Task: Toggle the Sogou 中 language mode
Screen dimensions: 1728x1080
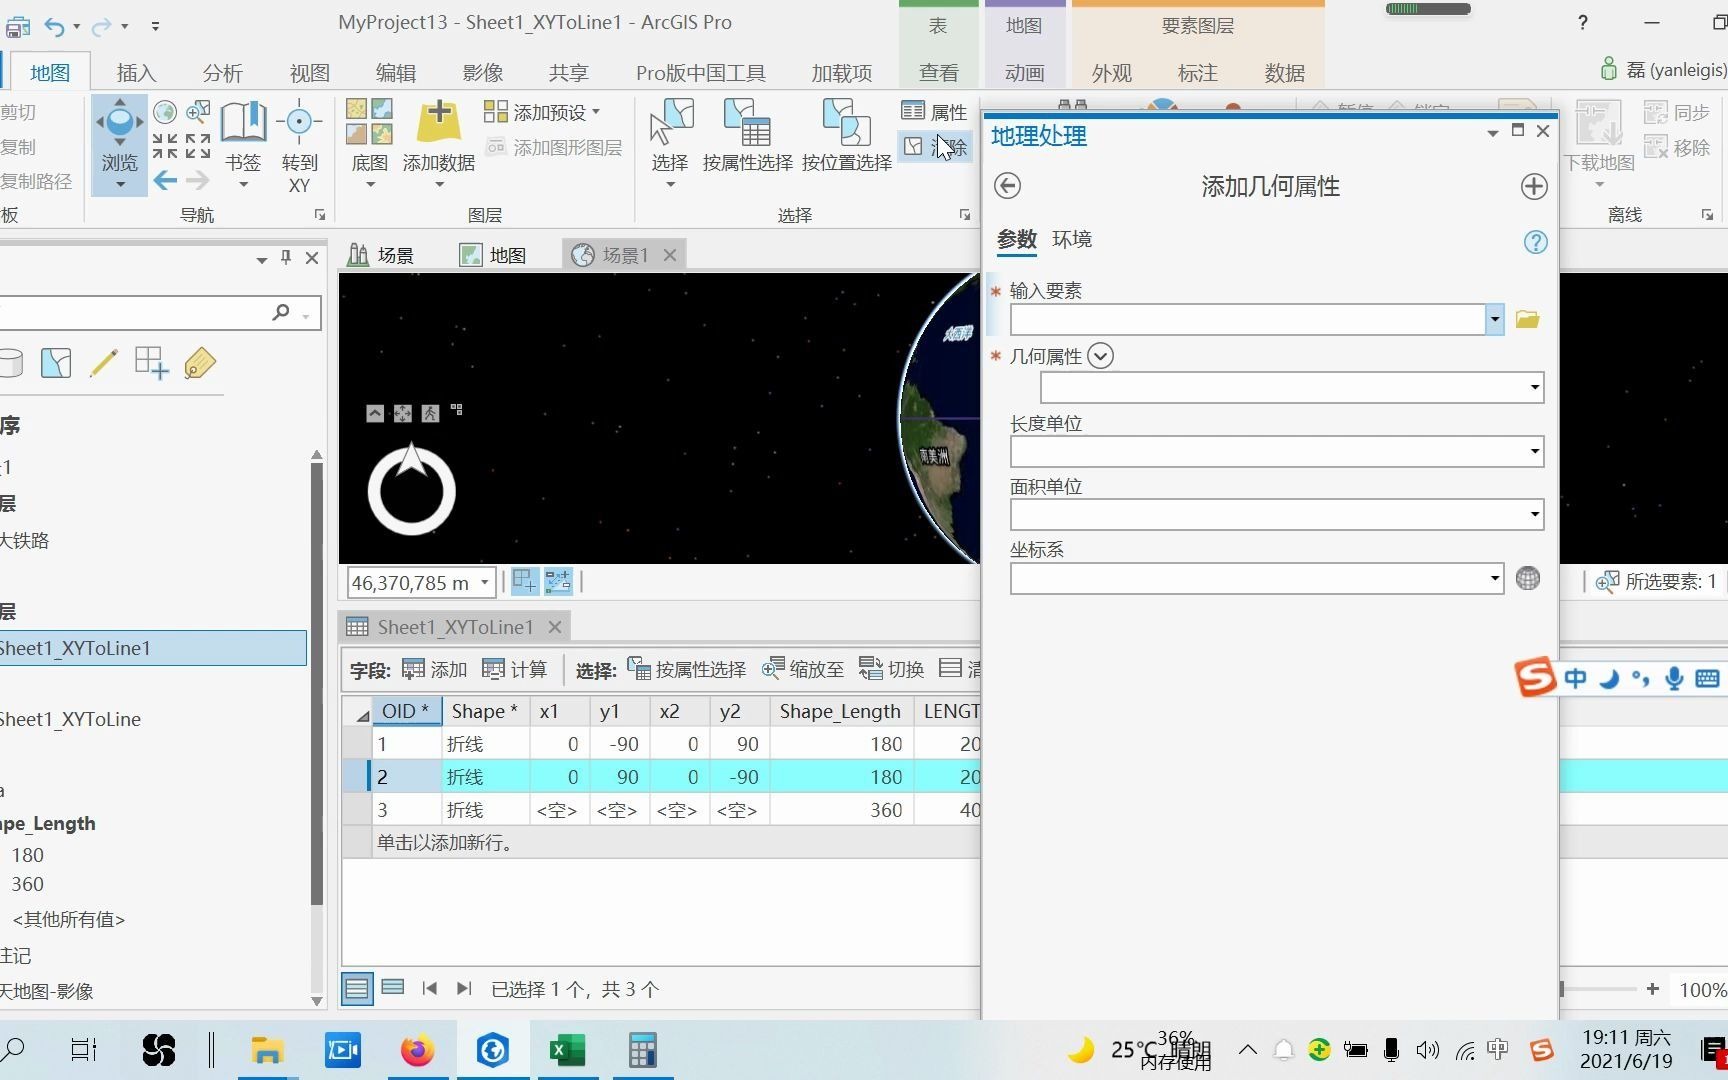Action: pos(1575,679)
